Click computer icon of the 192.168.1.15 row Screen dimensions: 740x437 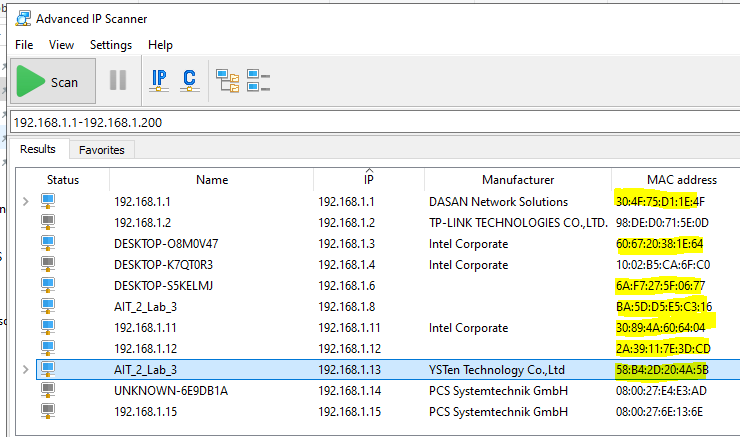pyautogui.click(x=48, y=412)
